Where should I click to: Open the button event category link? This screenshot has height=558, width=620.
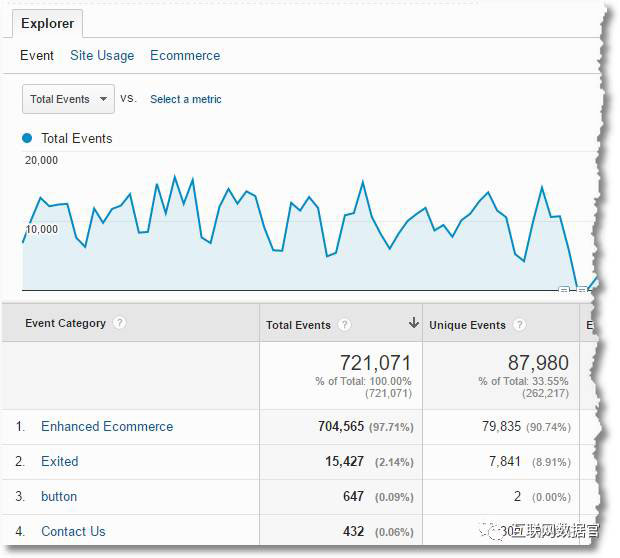click(x=58, y=496)
